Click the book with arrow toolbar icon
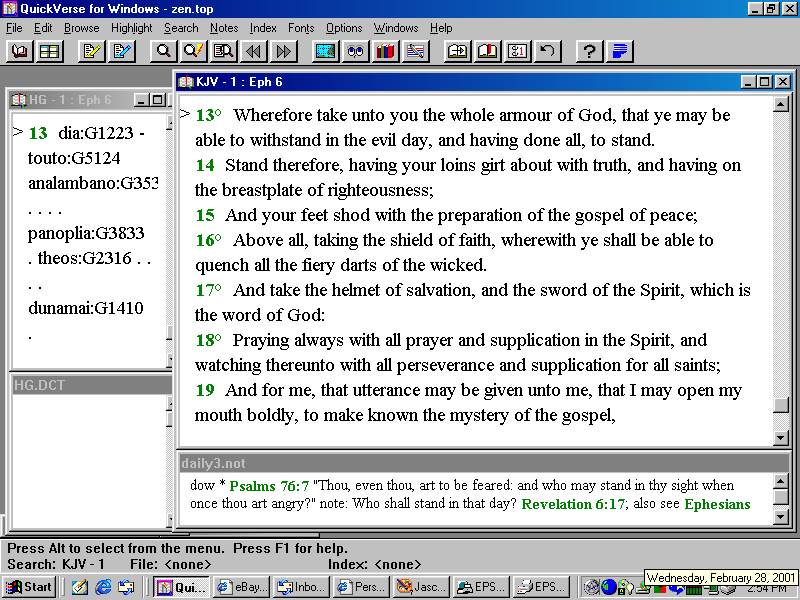The width and height of the screenshot is (800, 600). [x=457, y=51]
